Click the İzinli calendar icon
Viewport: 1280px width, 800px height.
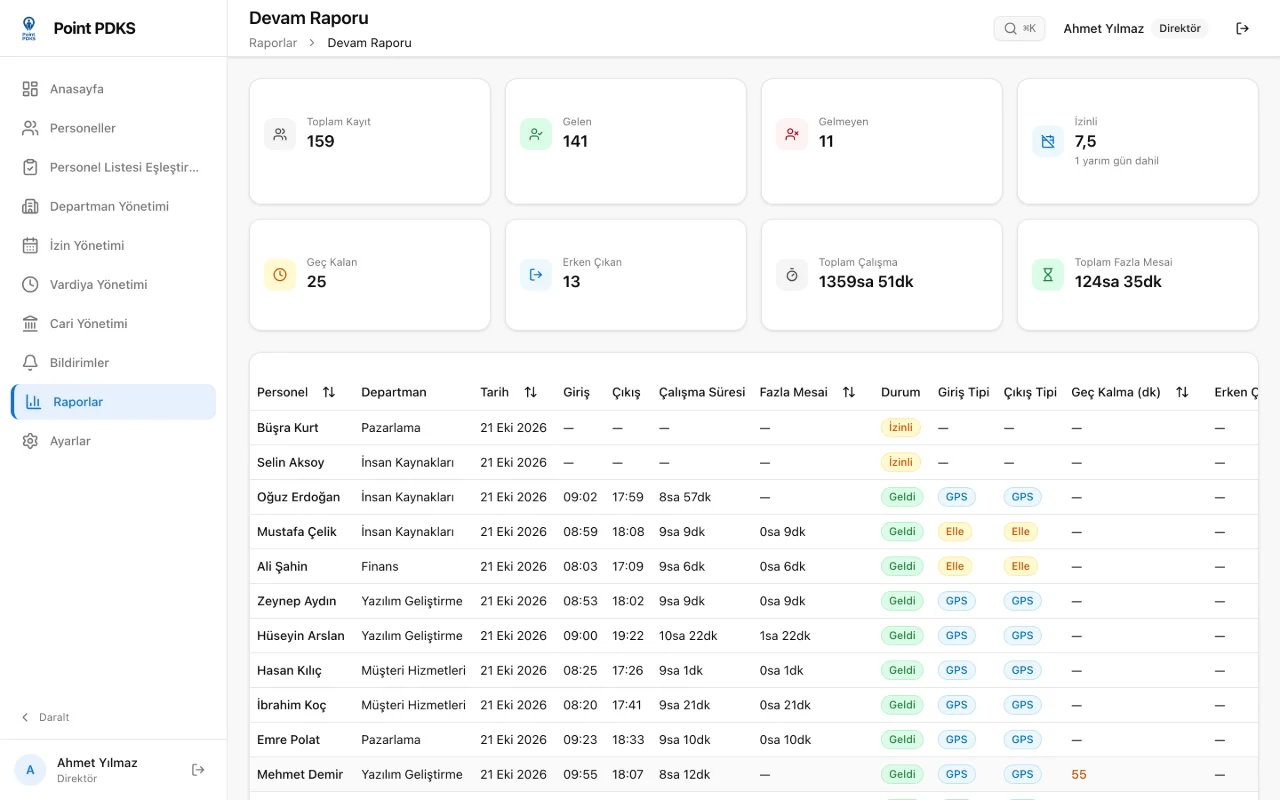point(1048,141)
